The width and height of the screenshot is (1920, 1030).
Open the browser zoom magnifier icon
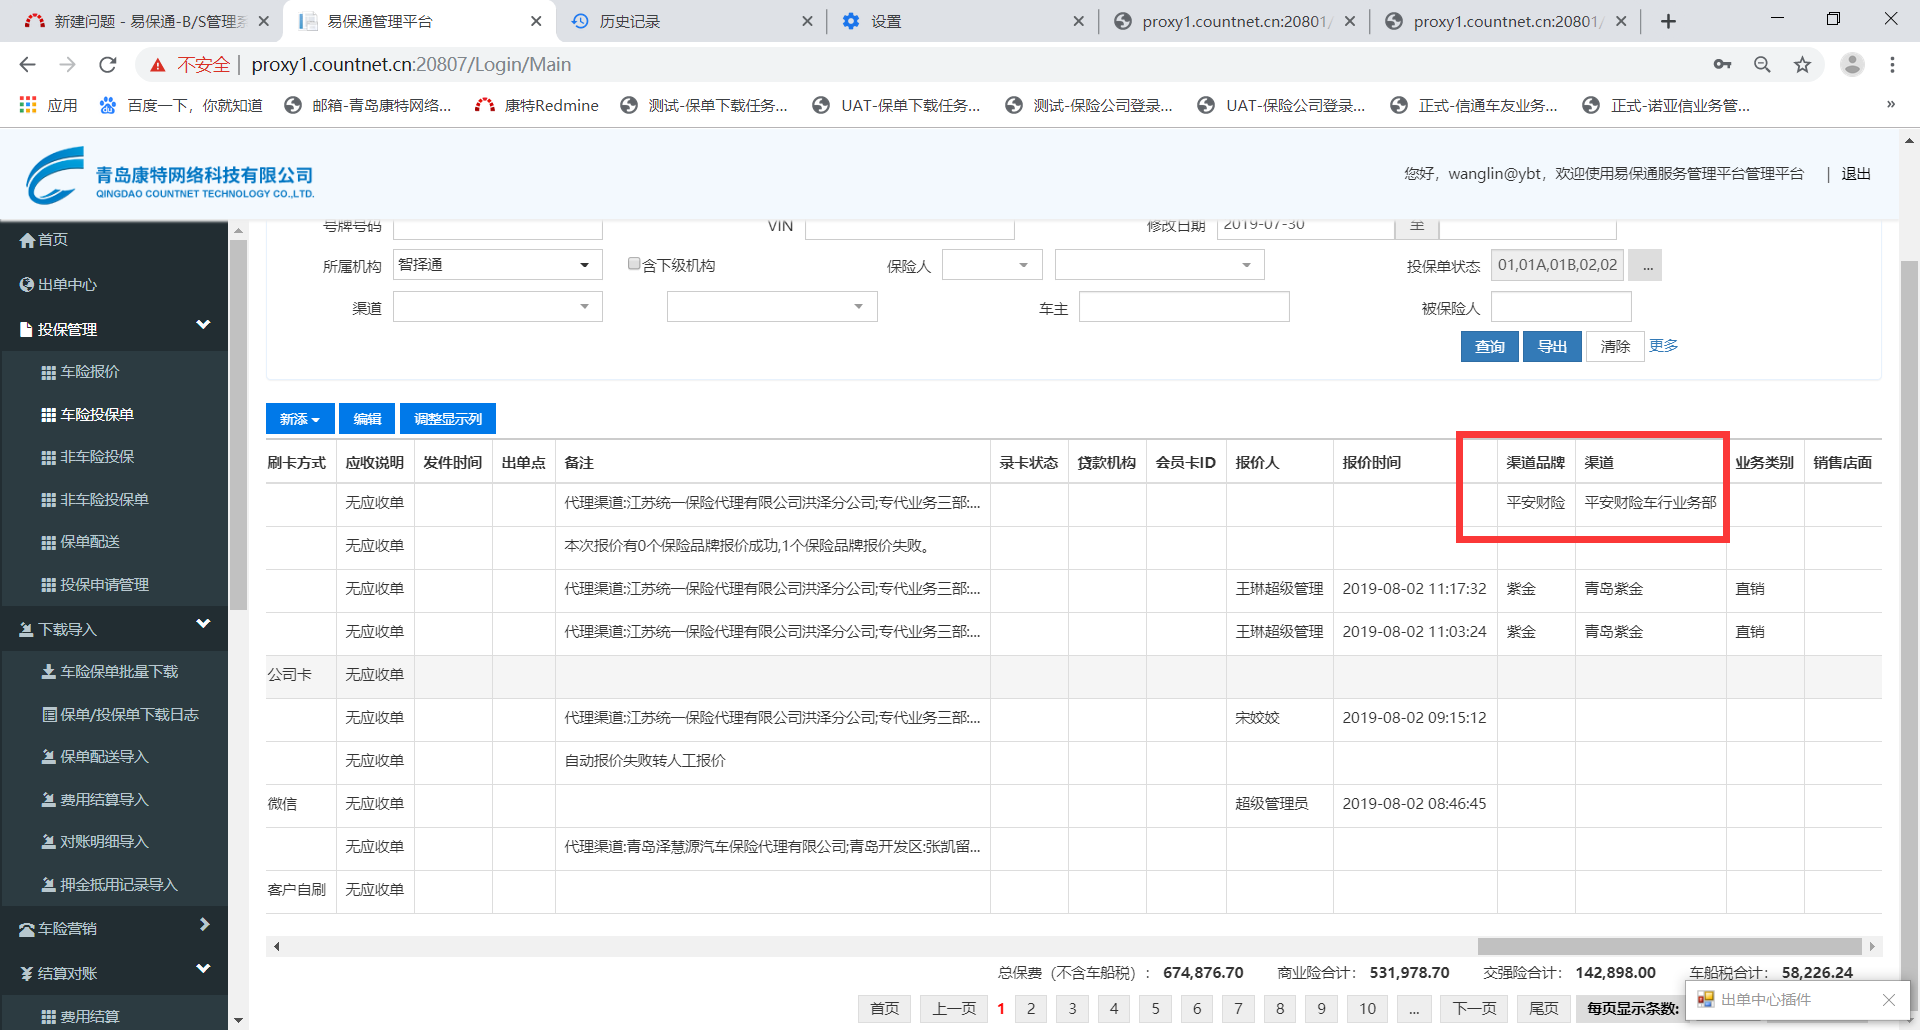[1762, 65]
